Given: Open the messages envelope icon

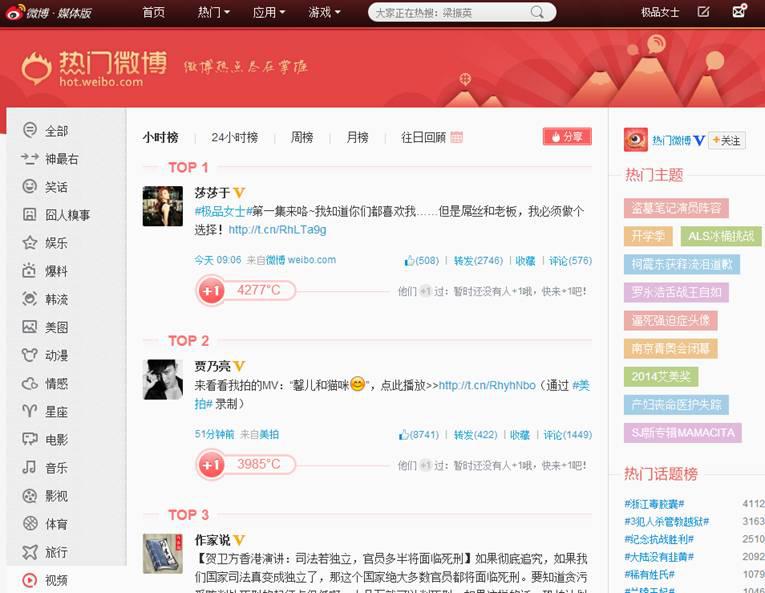Looking at the screenshot, I should coord(739,11).
